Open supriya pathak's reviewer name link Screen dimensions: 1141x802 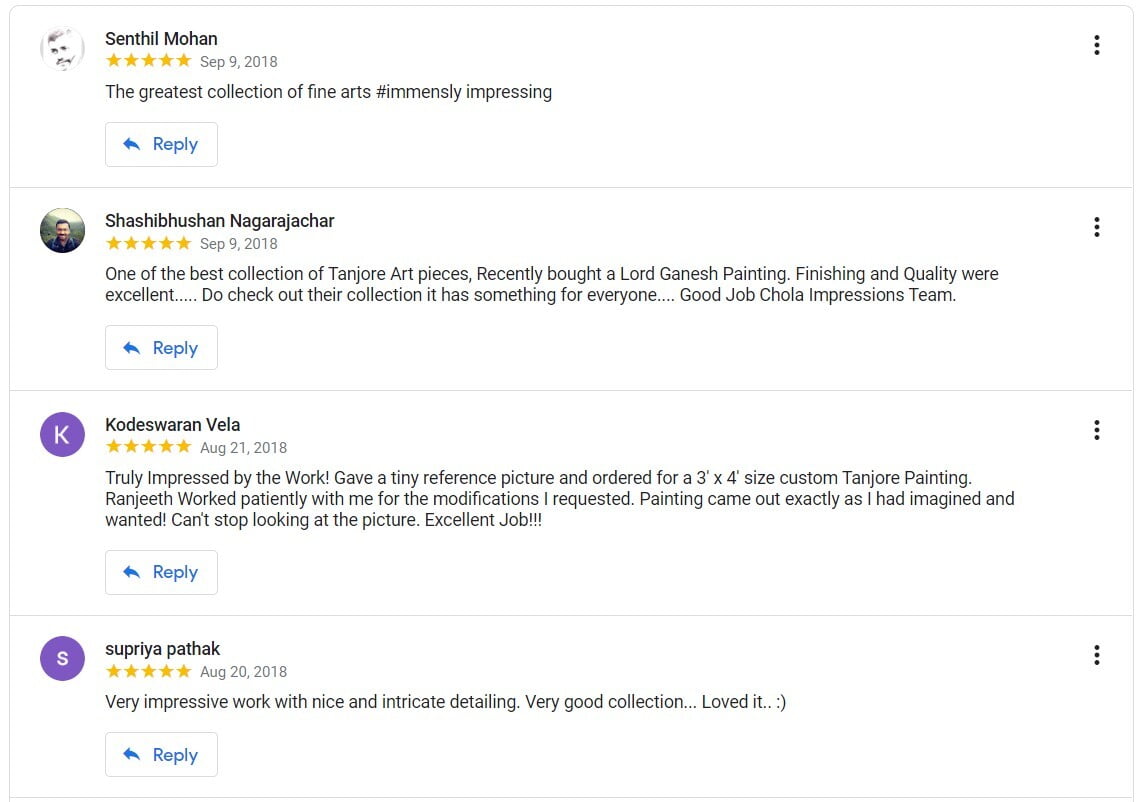tap(162, 649)
